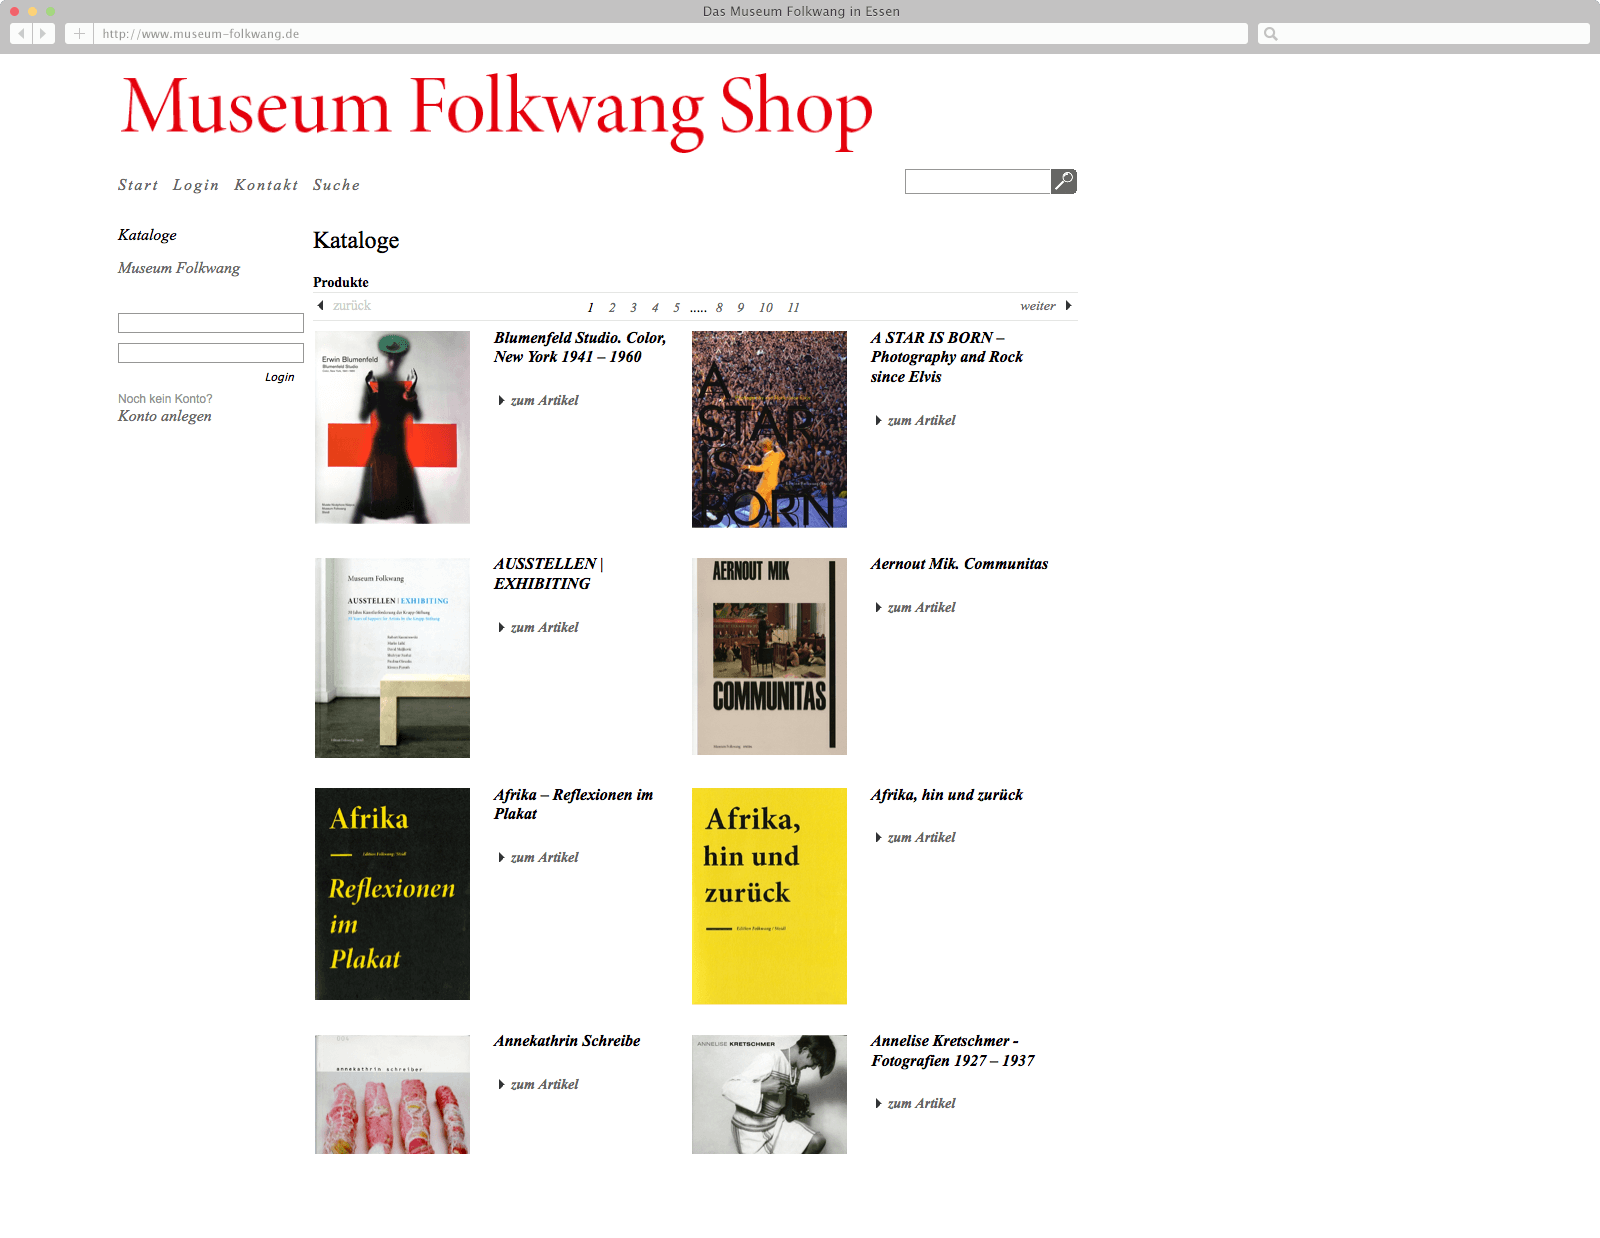Open Annekathrin Schreiber cover thumbnail
This screenshot has height=1238, width=1600.
click(x=392, y=1094)
